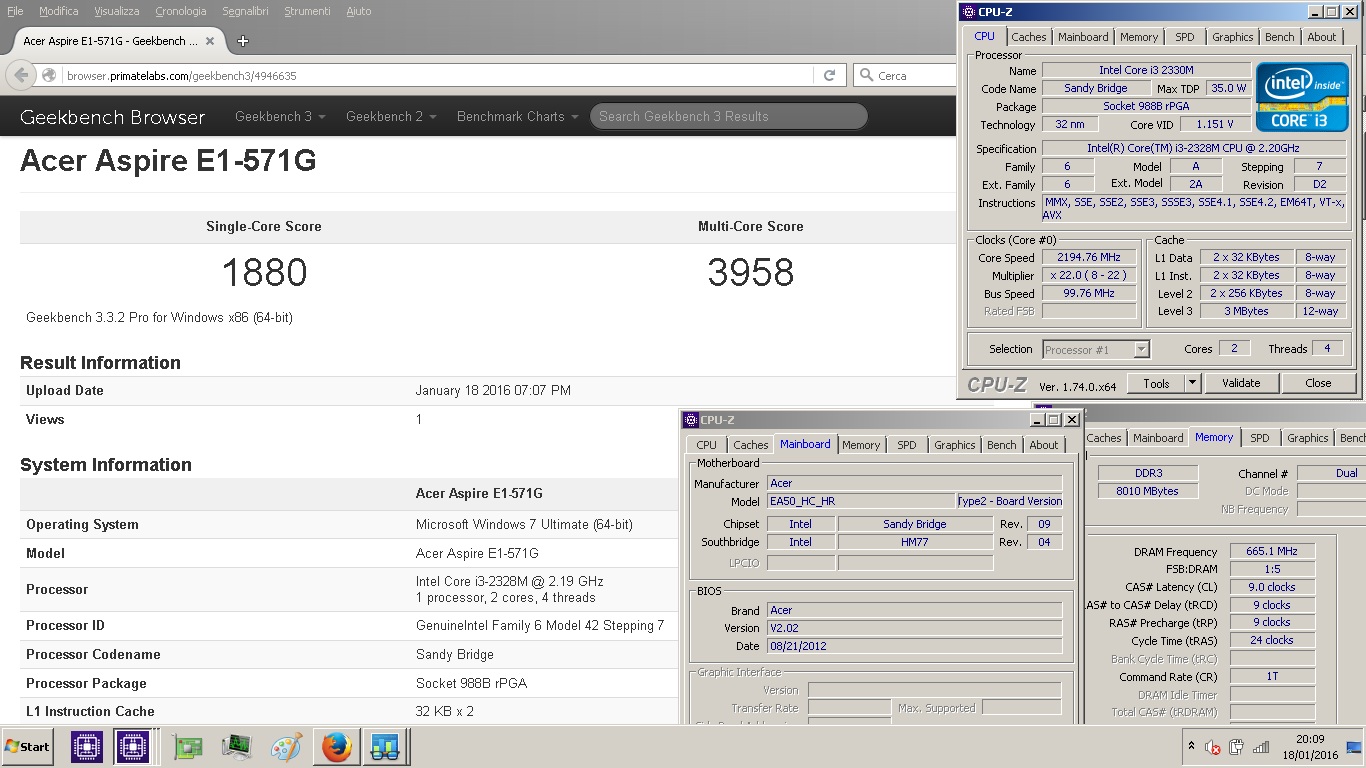
Task: Click the BIOS date field 08/21/2012
Action: pos(915,646)
